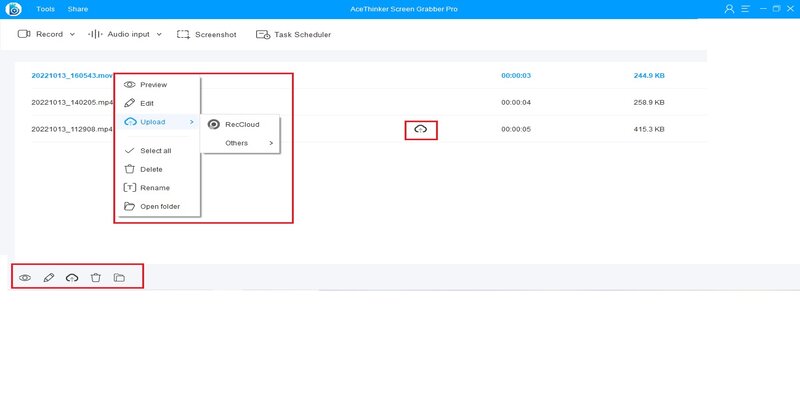Click the preview eye icon in bottom toolbar
This screenshot has height=400, width=800.
(25, 277)
